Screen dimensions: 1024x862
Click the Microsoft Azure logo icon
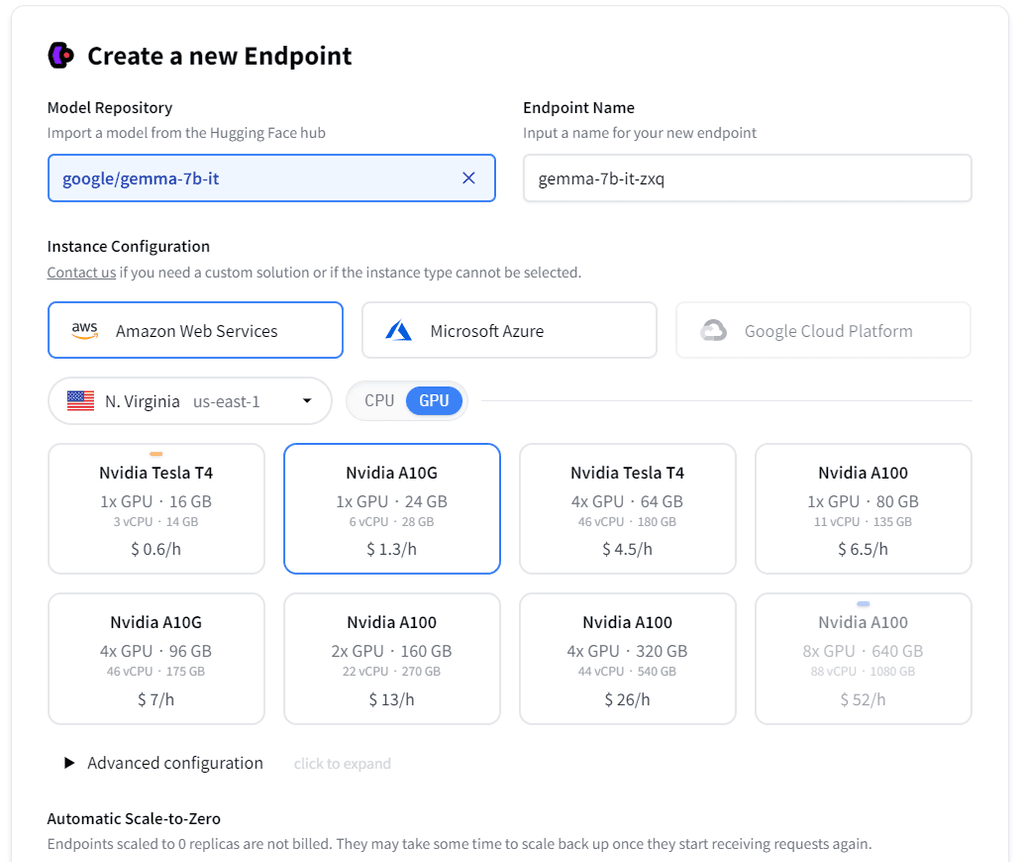pos(399,329)
